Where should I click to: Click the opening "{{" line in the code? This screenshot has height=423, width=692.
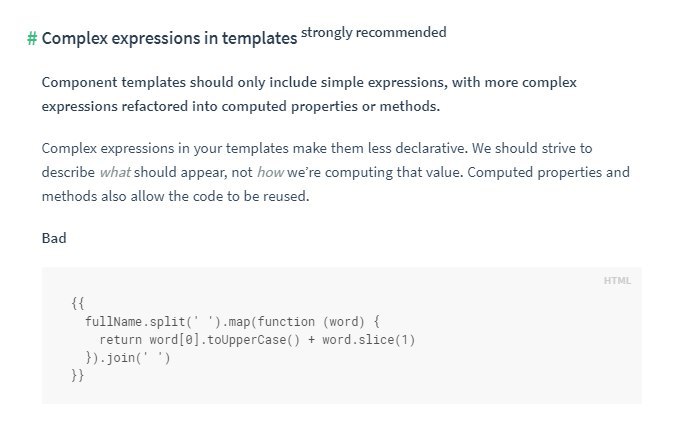(79, 303)
